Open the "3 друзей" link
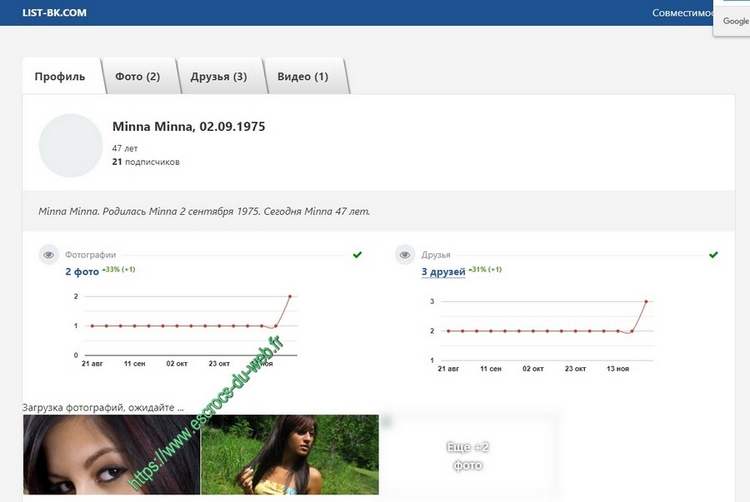The width and height of the screenshot is (750, 502). [443, 271]
